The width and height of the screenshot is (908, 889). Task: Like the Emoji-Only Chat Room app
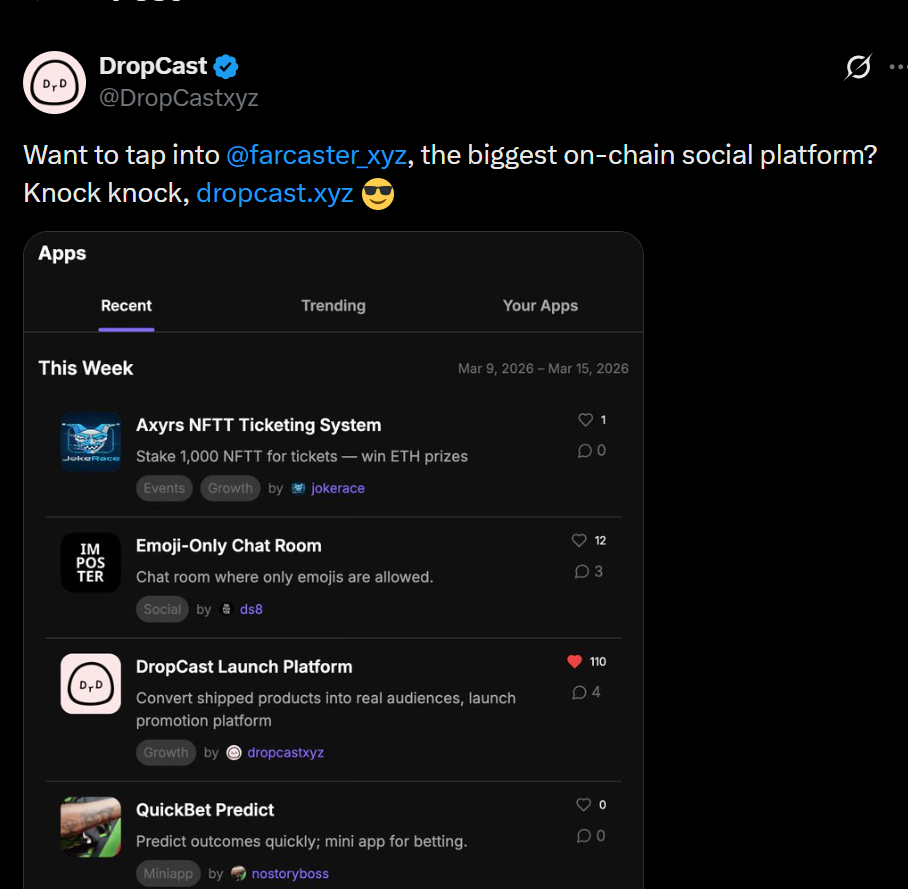[579, 541]
